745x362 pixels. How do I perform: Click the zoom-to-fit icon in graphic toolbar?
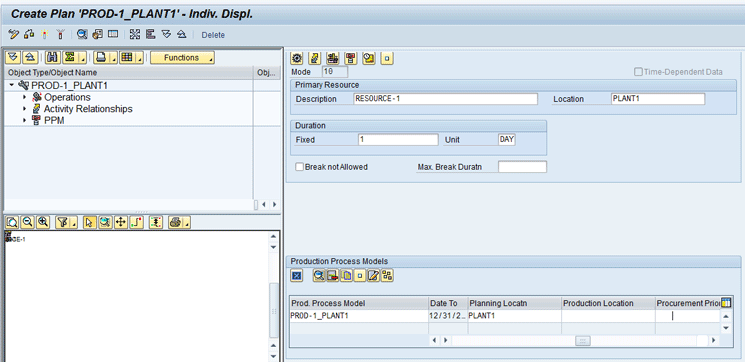[12, 222]
